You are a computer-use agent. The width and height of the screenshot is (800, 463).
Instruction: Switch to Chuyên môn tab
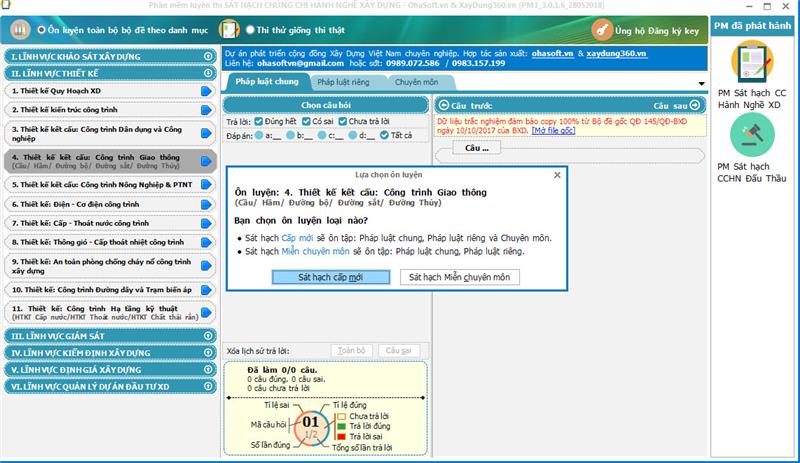coord(416,82)
